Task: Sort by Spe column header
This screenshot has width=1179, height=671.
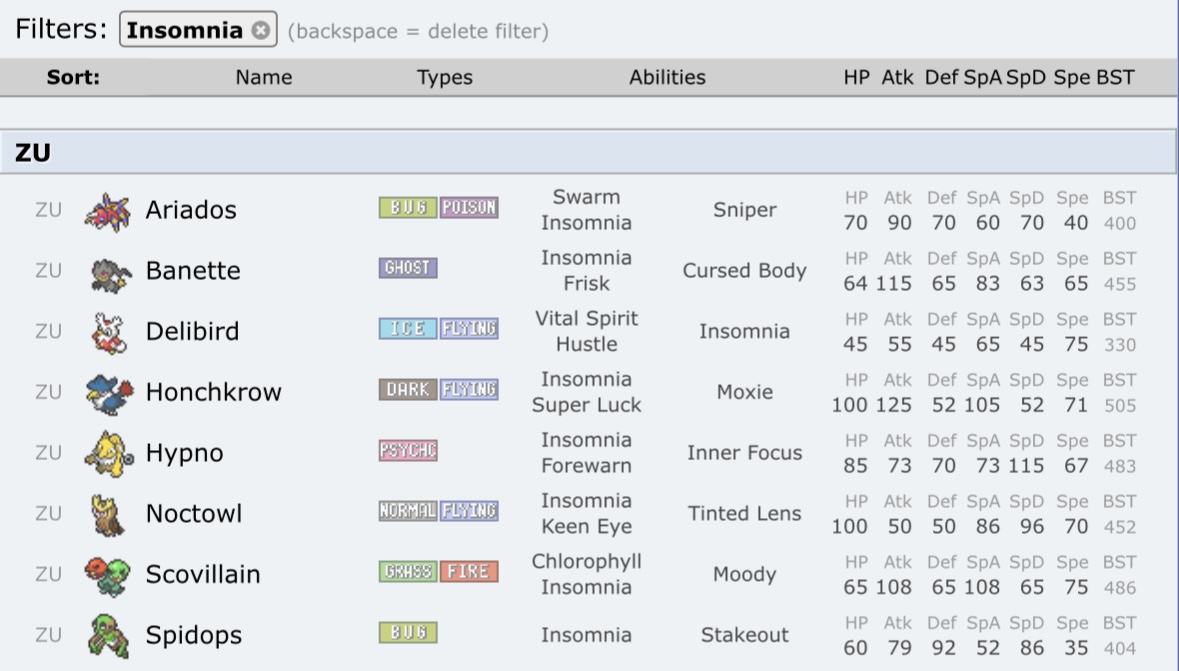Action: click(x=1071, y=77)
